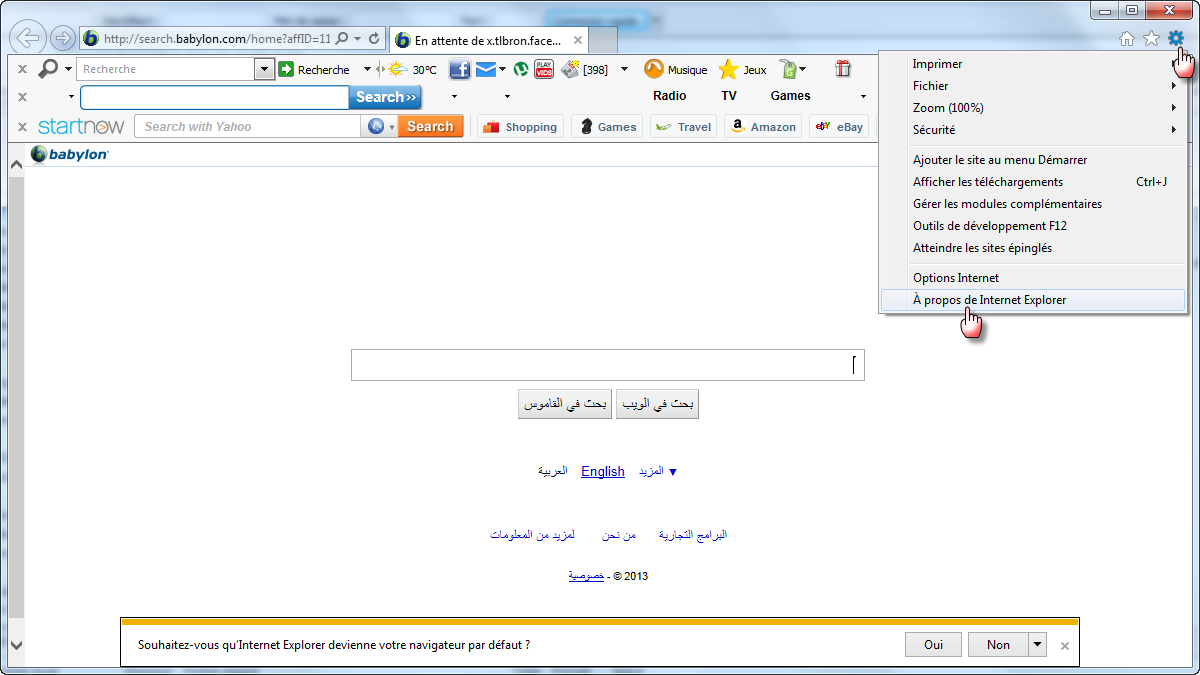Click the Radio toolbar link
This screenshot has height=675, width=1200.
coord(670,96)
